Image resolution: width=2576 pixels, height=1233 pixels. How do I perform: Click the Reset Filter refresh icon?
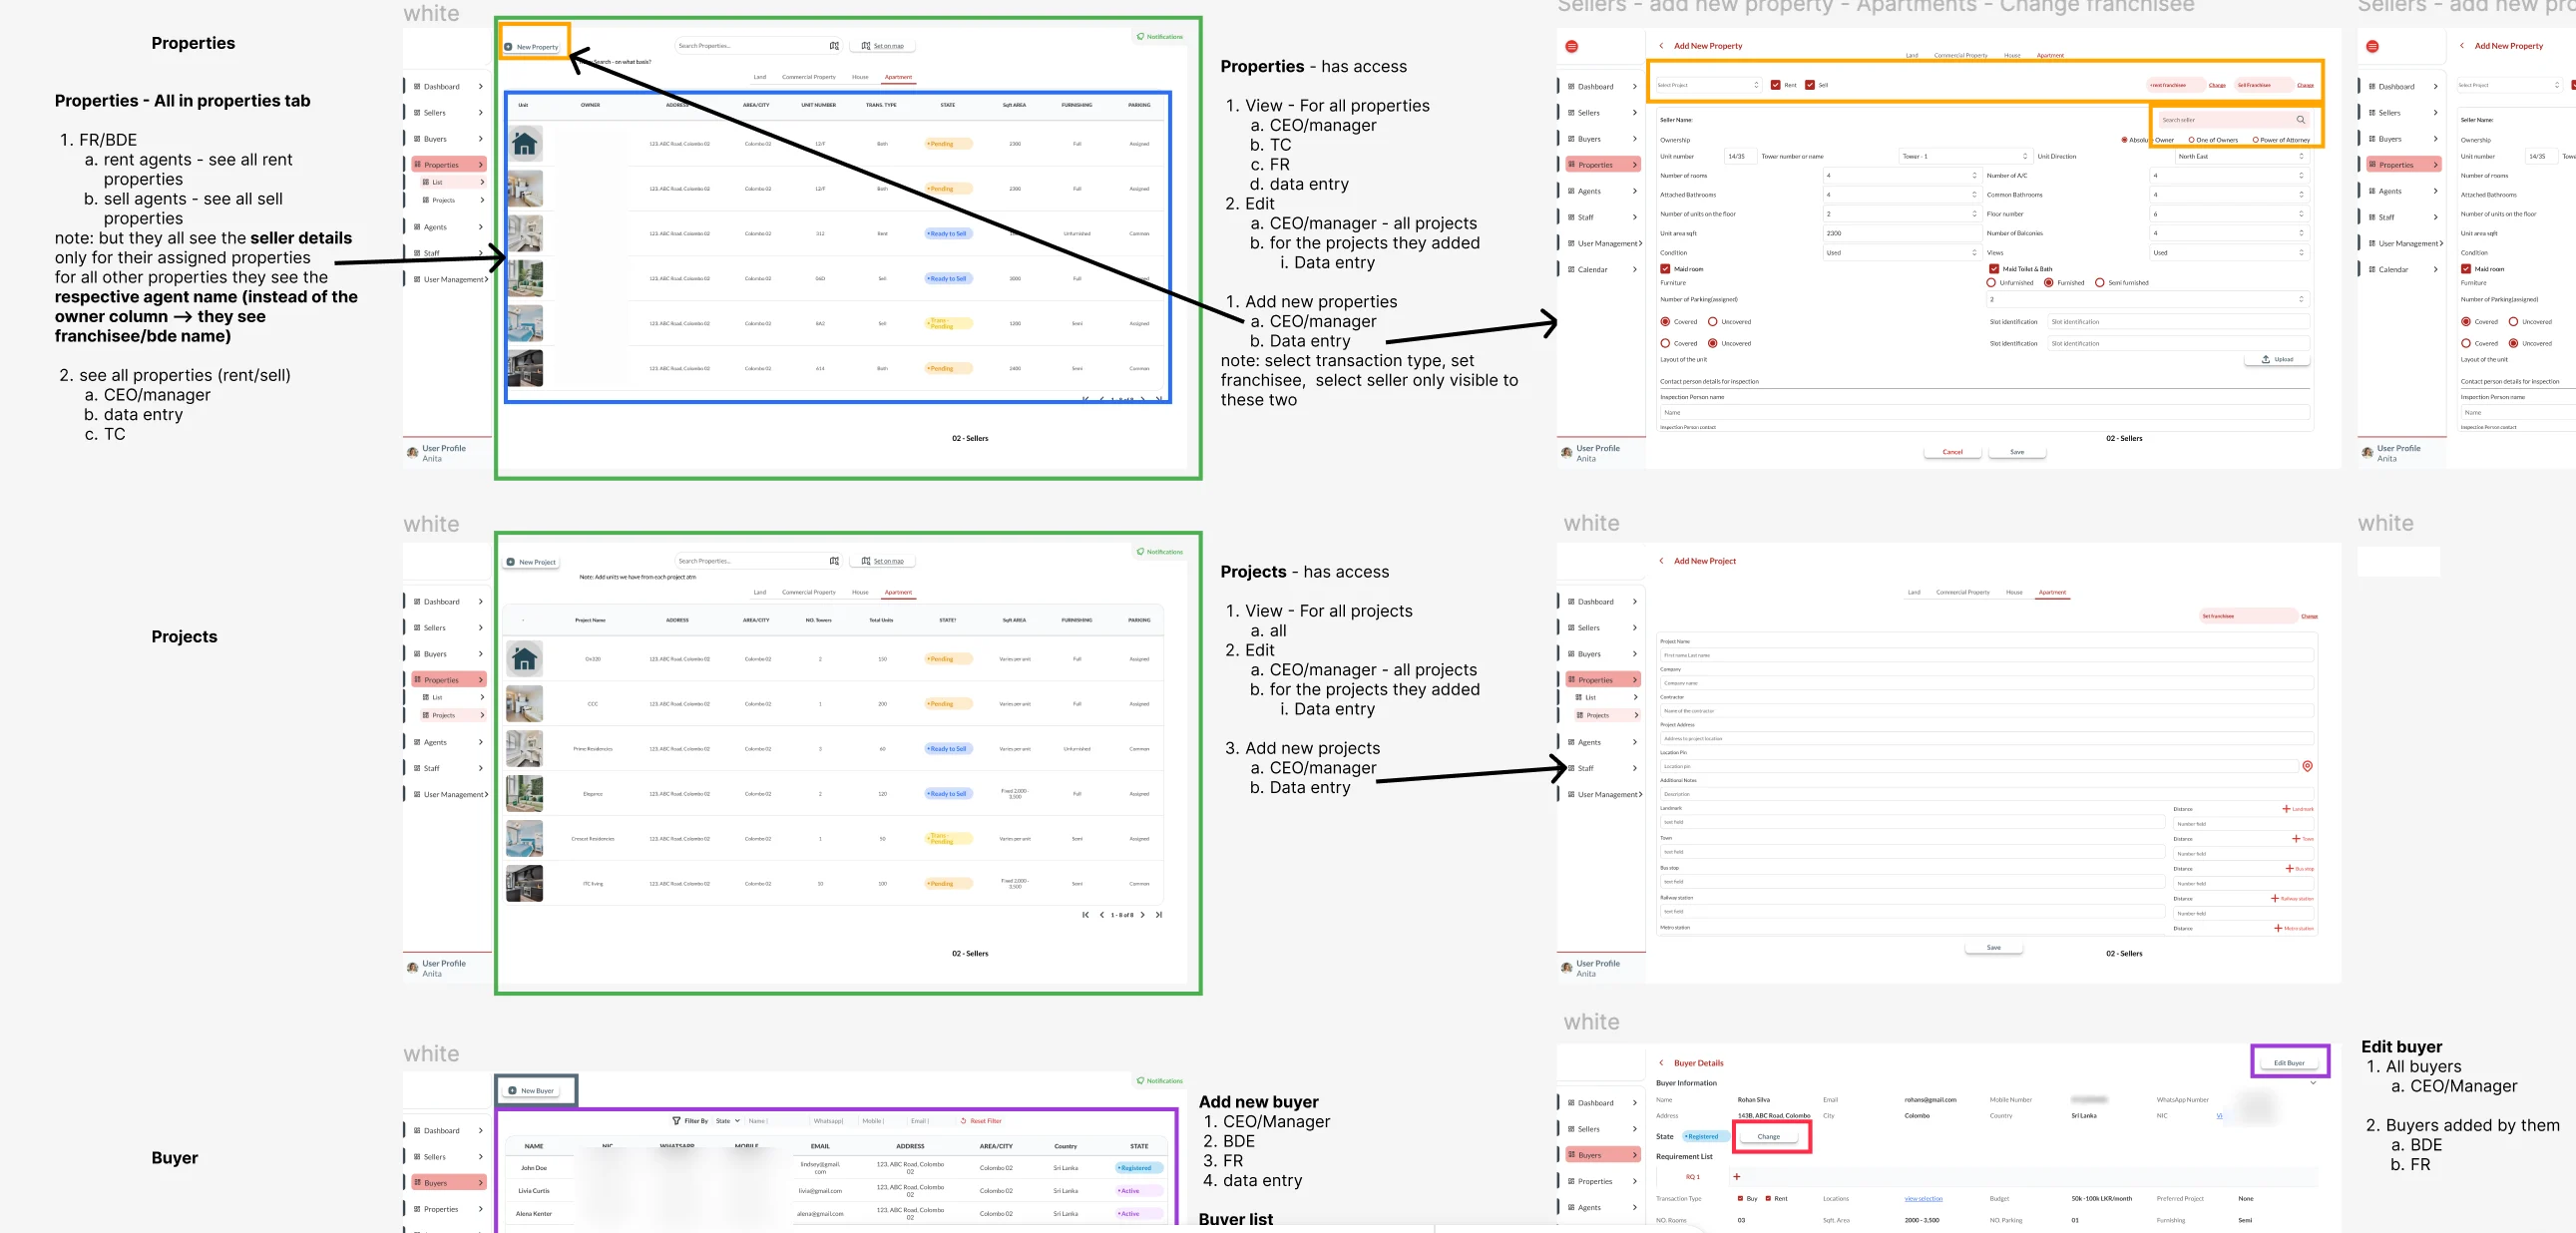coord(964,1121)
